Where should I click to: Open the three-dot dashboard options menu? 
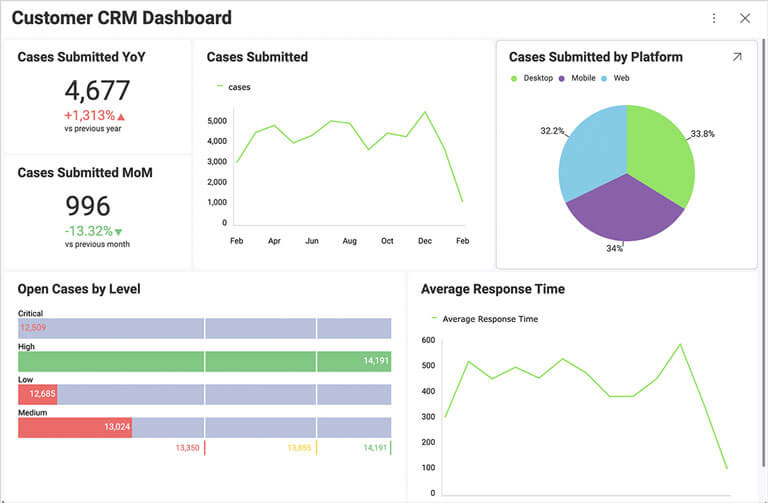point(714,18)
